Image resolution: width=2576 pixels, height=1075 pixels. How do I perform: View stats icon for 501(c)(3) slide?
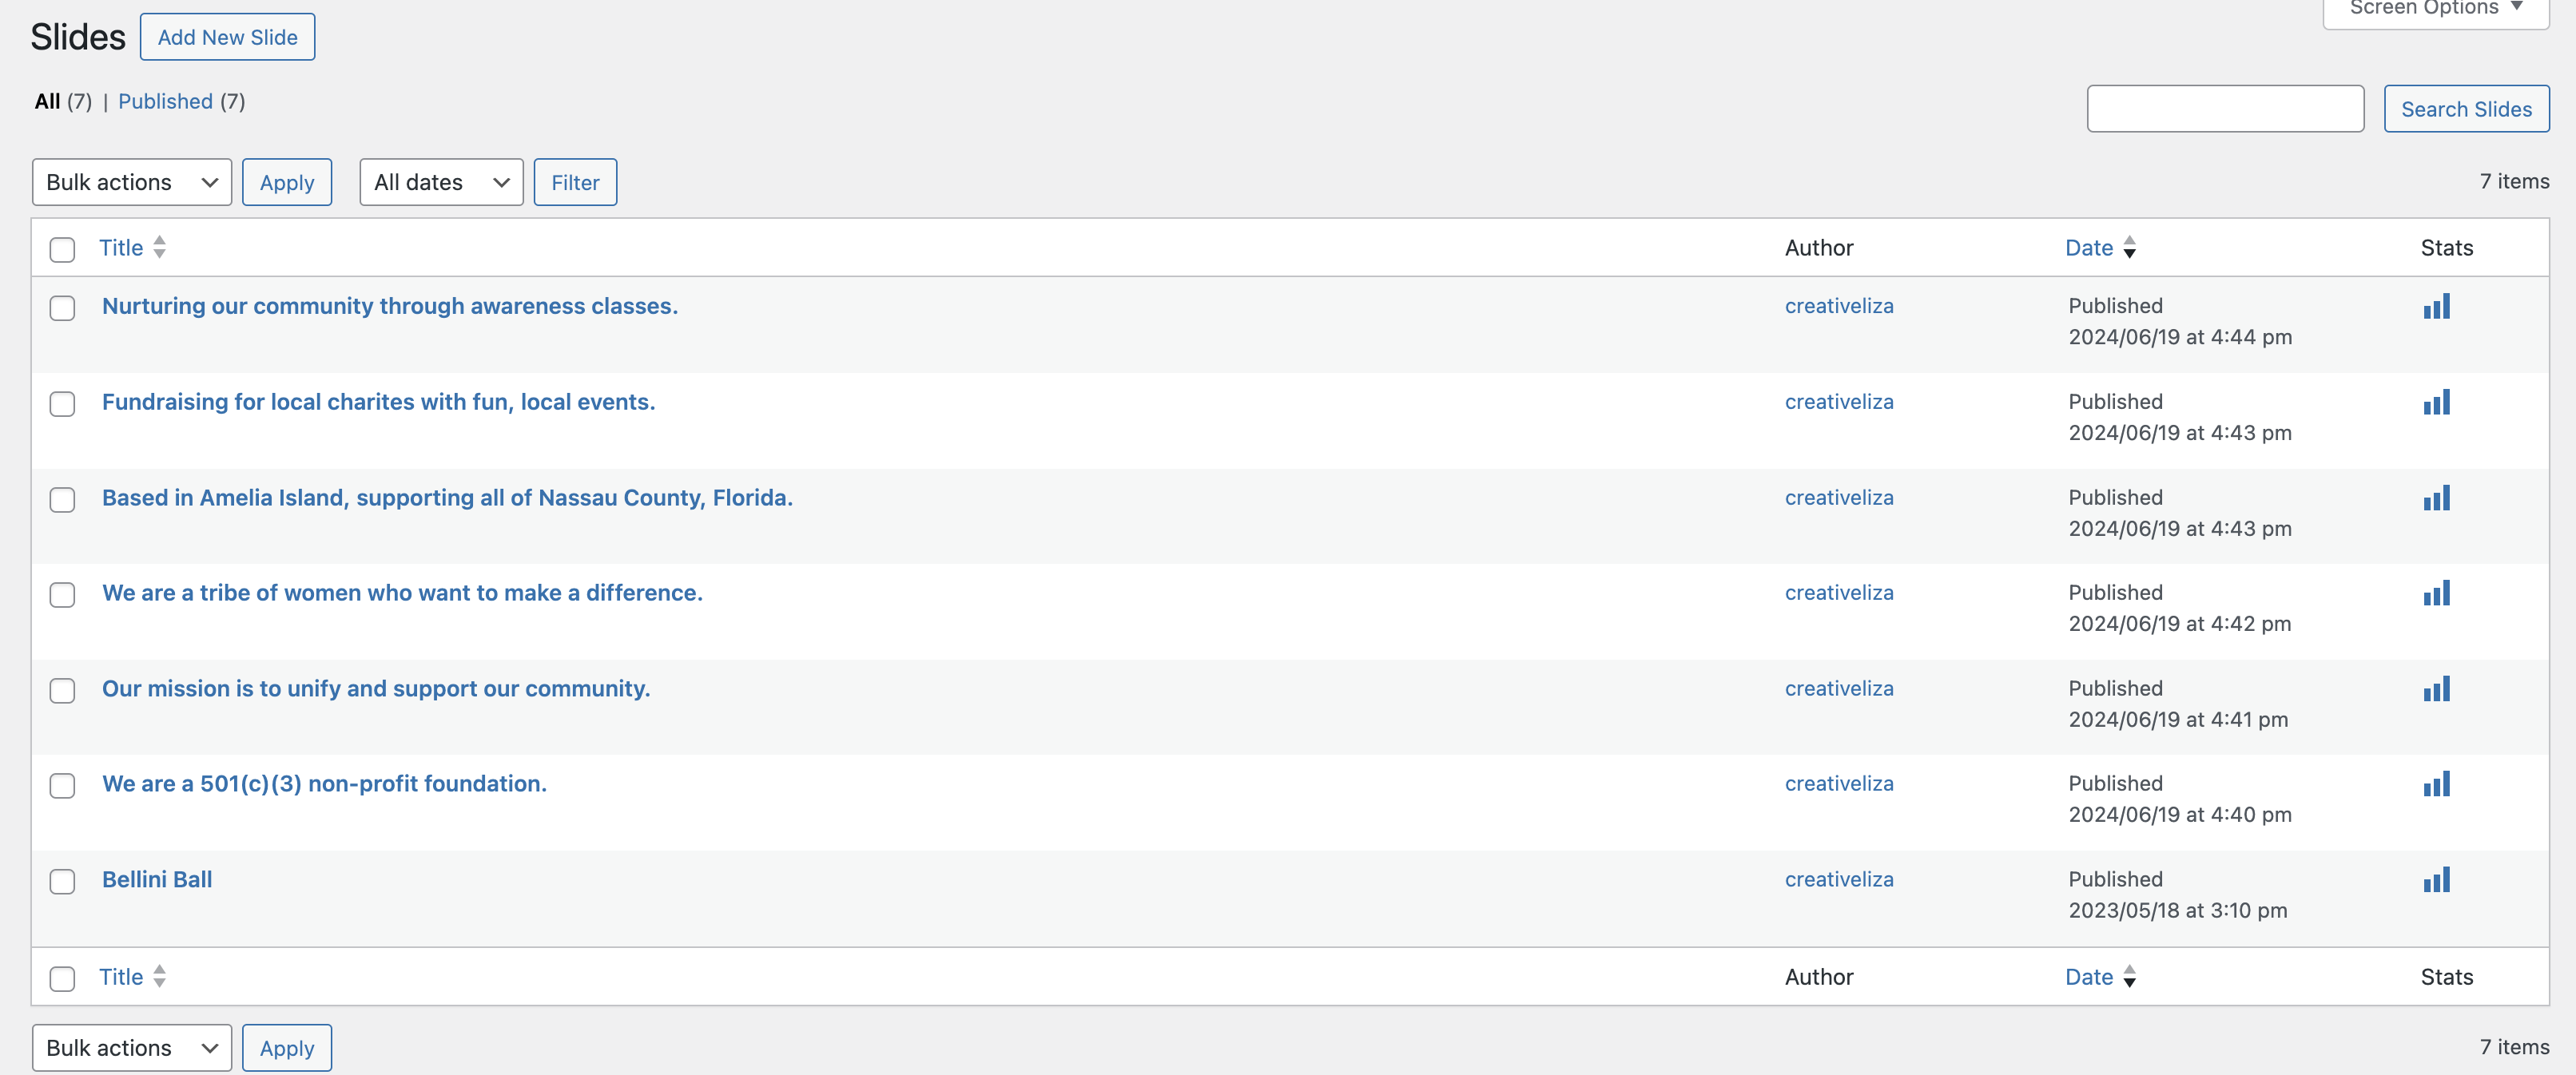2436,784
